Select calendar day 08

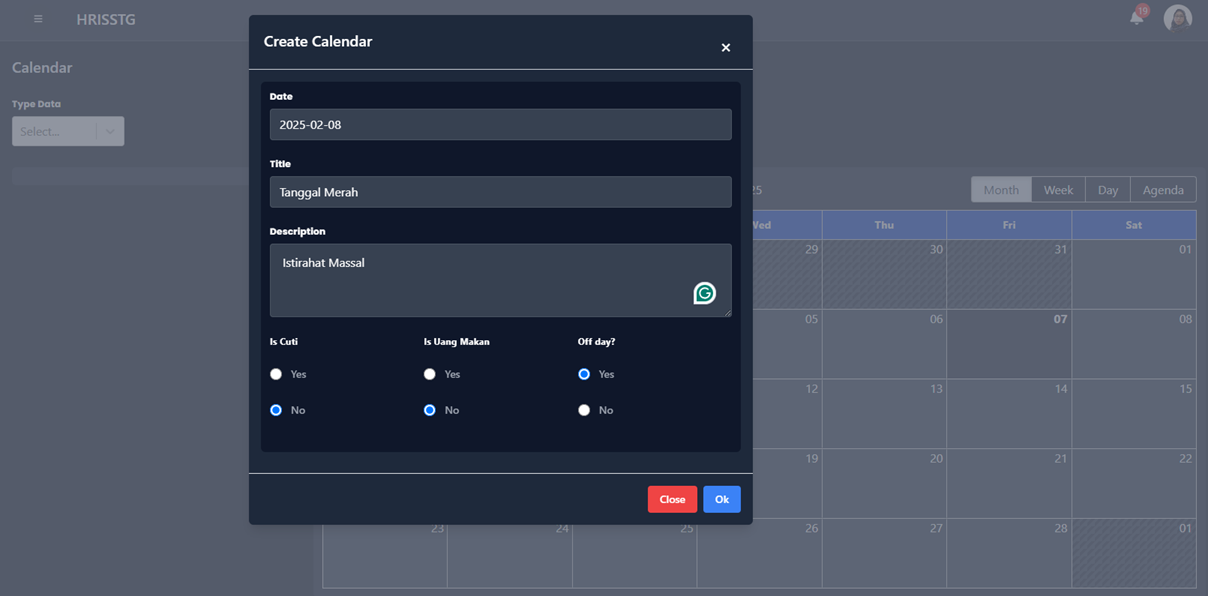coord(1134,344)
